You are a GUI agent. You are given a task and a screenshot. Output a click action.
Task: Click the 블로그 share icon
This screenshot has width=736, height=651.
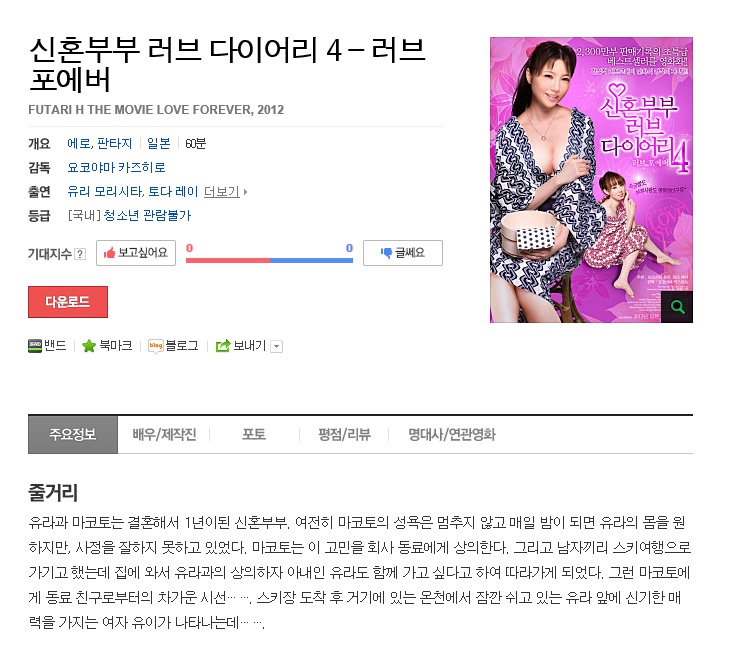tap(155, 346)
